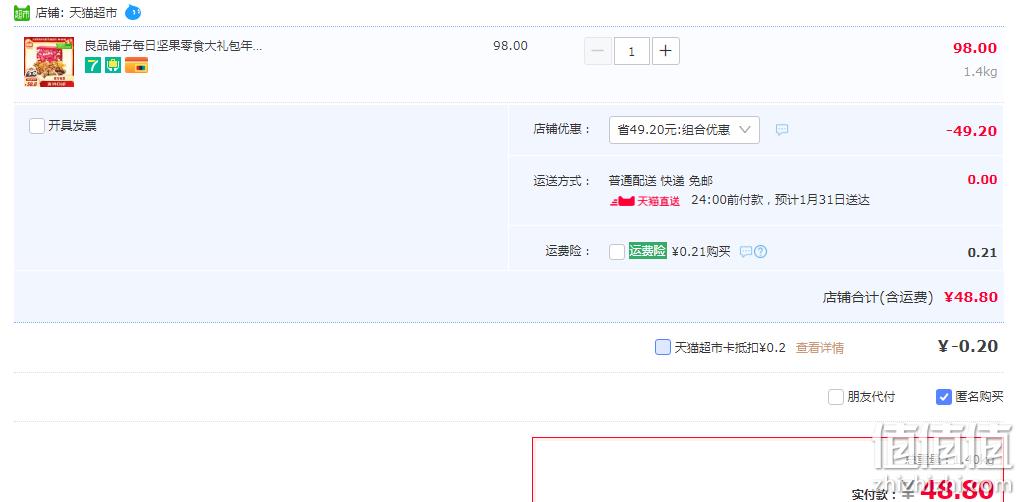Click the -49.20 discount amount
Viewport: 1022px width, 502px height.
971,131
